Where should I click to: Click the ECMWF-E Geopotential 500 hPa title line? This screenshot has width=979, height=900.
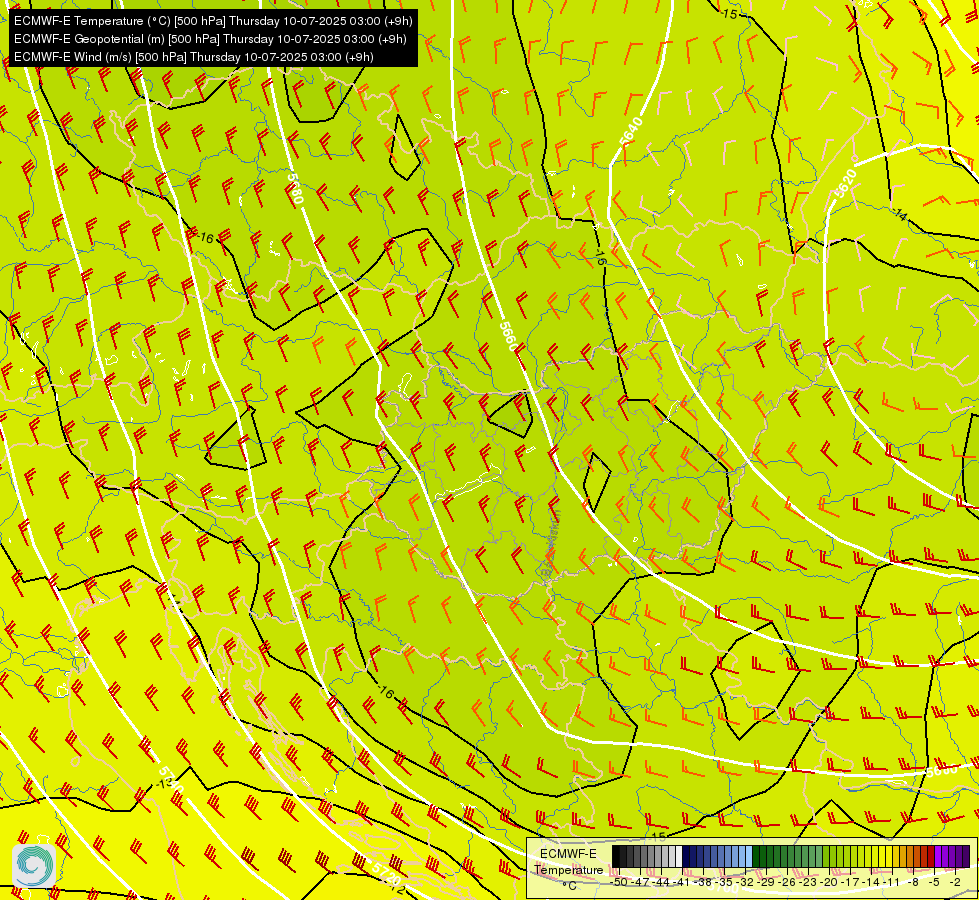point(210,39)
